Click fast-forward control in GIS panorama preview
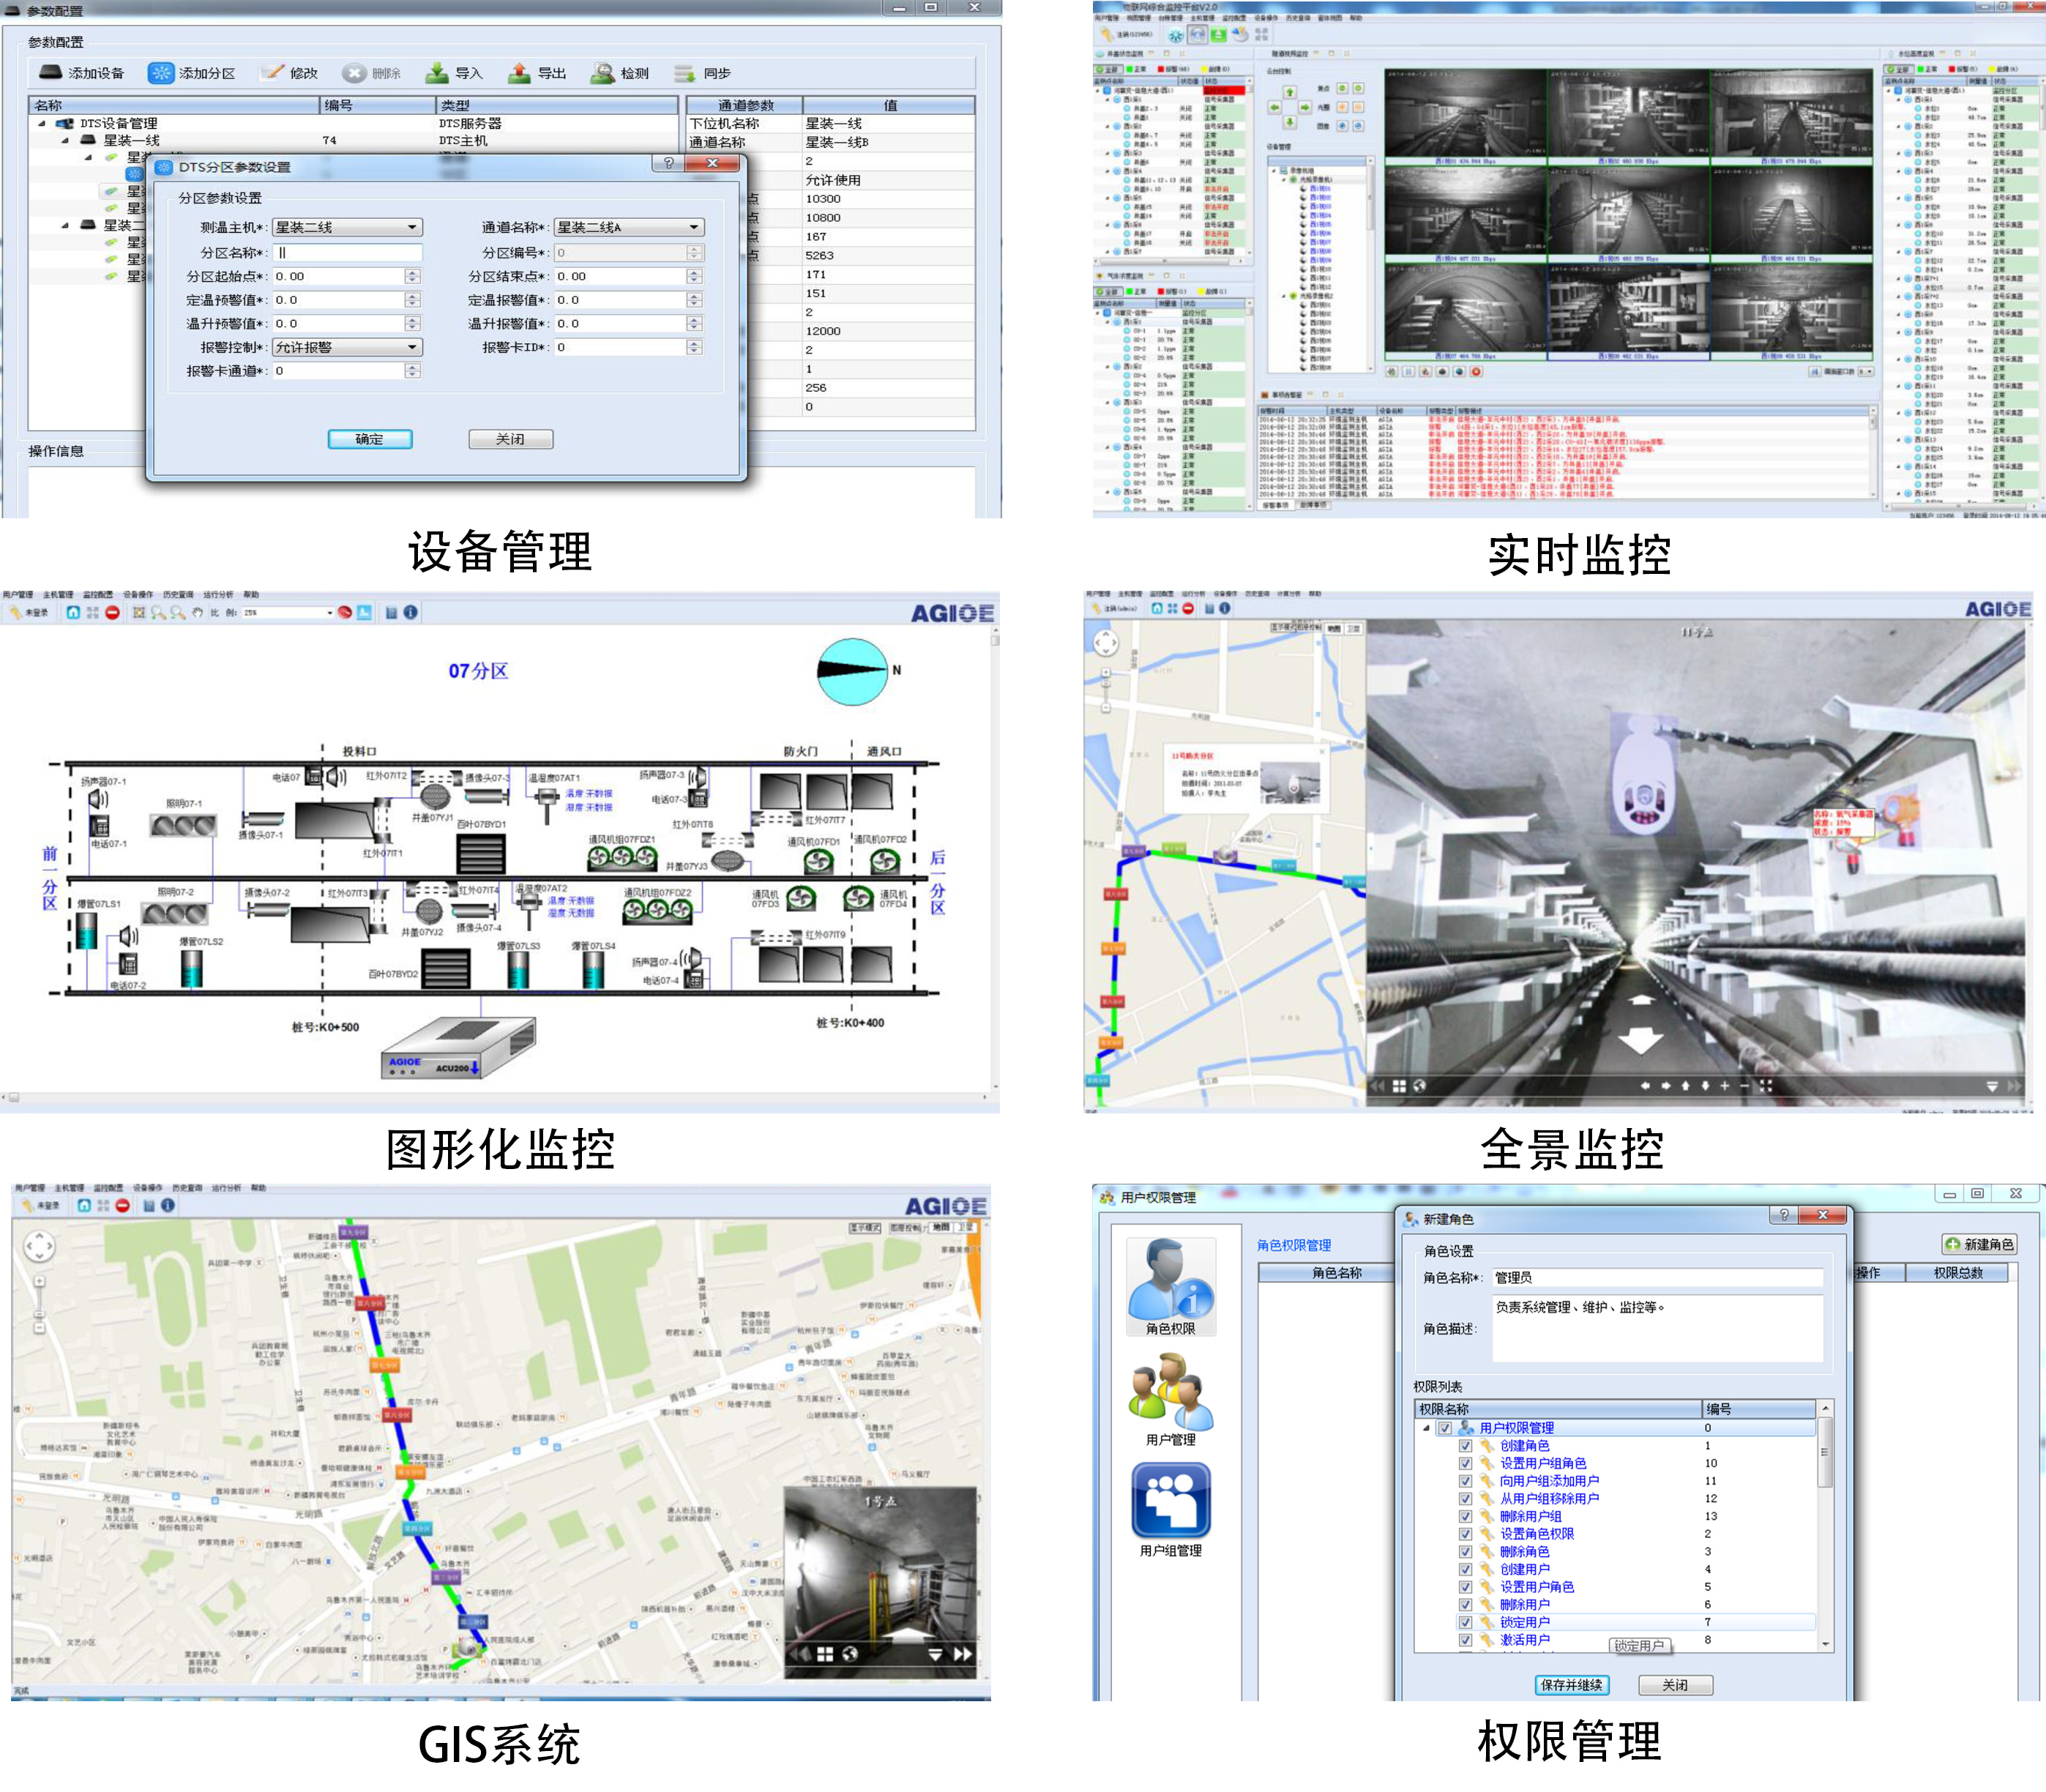This screenshot has width=2046, height=1792. [x=962, y=1654]
